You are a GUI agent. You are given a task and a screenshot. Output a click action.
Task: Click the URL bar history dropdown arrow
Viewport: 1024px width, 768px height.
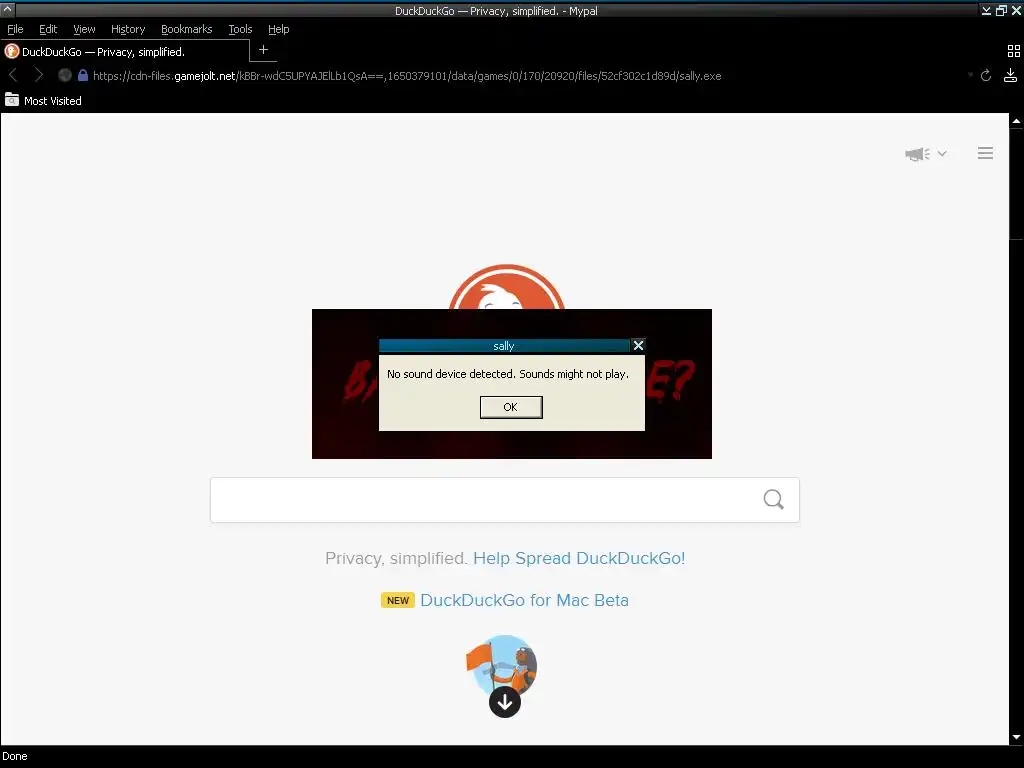click(970, 76)
